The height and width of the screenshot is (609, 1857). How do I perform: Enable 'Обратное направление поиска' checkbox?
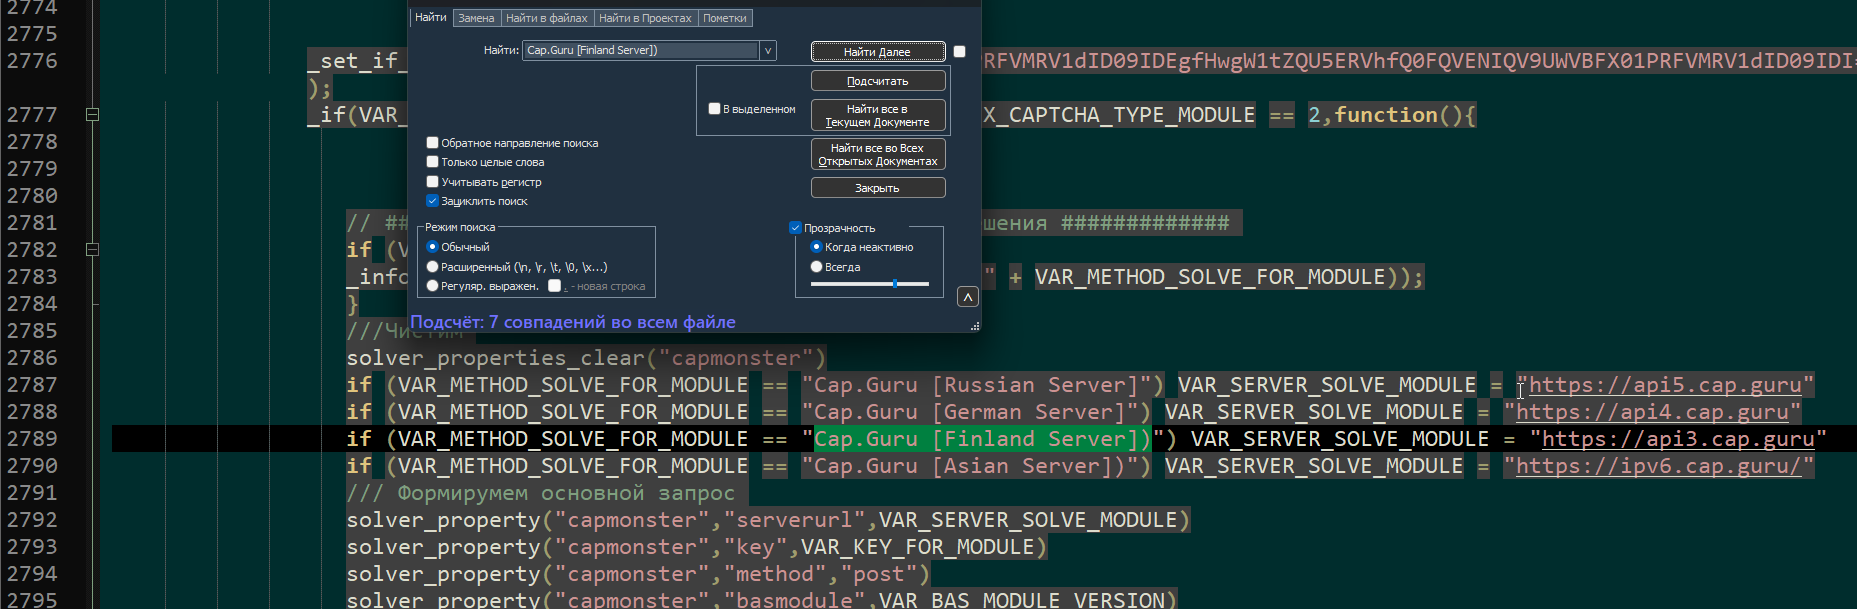pyautogui.click(x=433, y=143)
